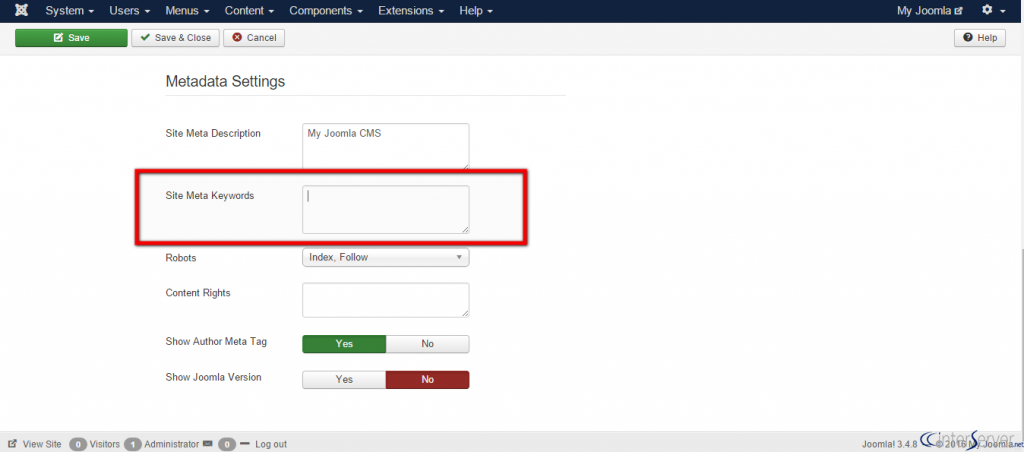Open the Extensions menu
The height and width of the screenshot is (452, 1024).
click(x=411, y=11)
